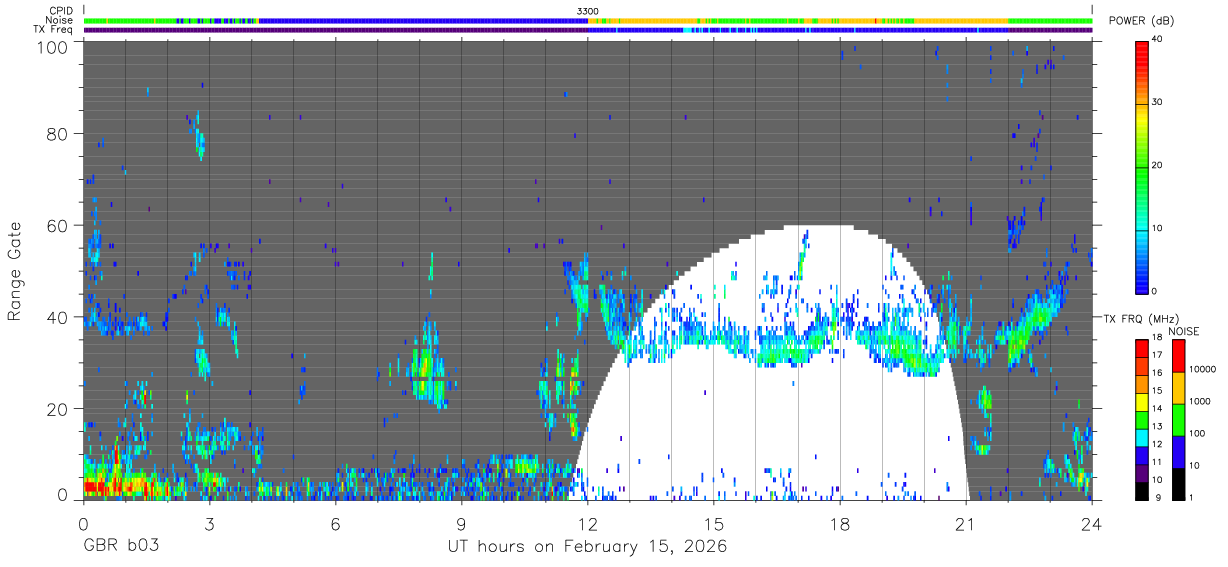This screenshot has width=1228, height=567.
Task: Click the green 13-14 MHz swatch in TX FRQ legend
Action: click(x=1141, y=418)
